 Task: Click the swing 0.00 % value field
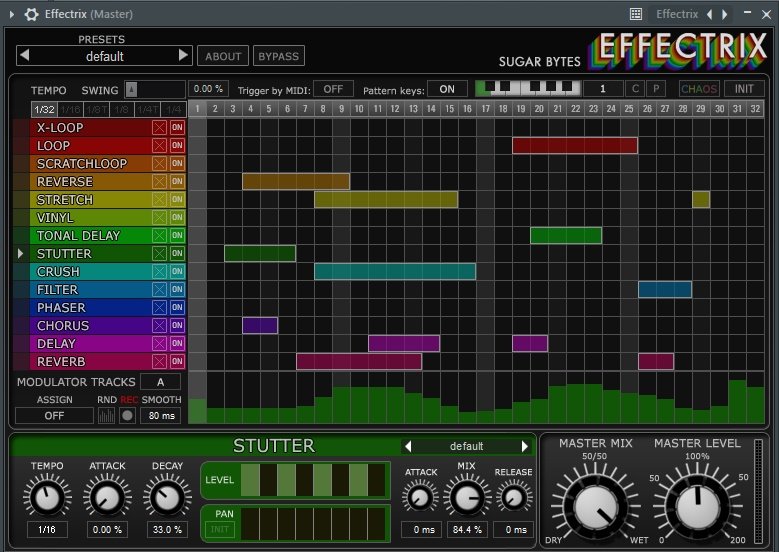208,89
